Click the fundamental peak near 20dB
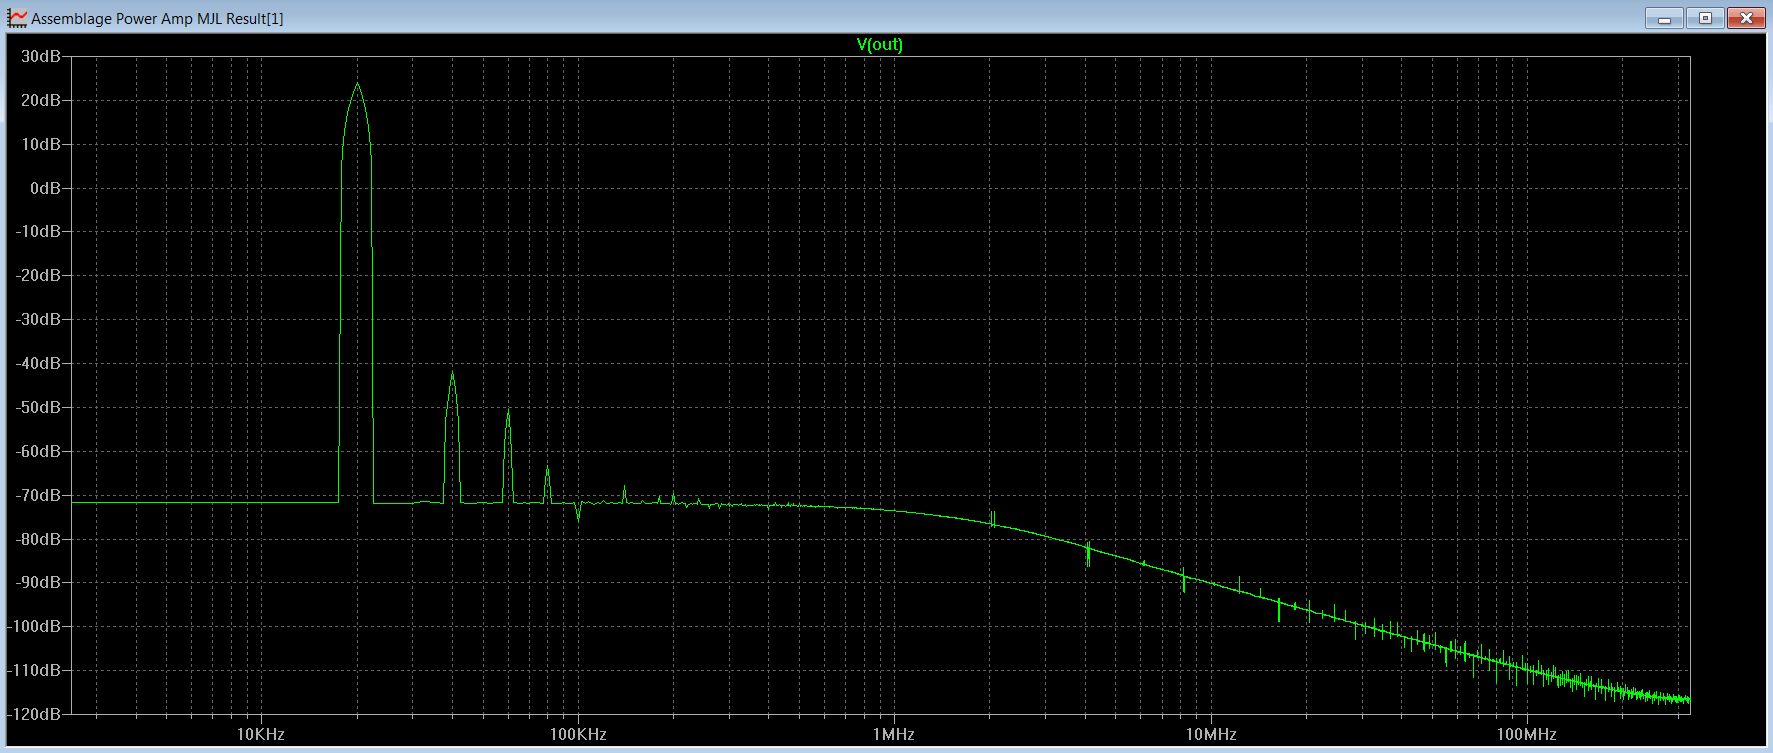Viewport: 1773px width, 753px height. 357,86
